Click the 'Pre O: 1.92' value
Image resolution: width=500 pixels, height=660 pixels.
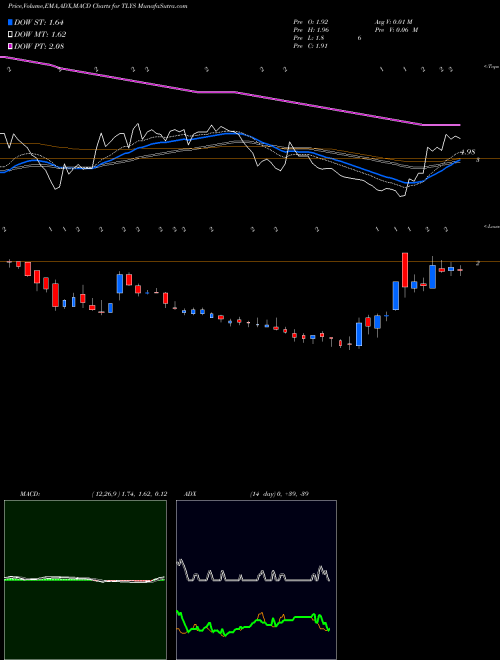311,22
